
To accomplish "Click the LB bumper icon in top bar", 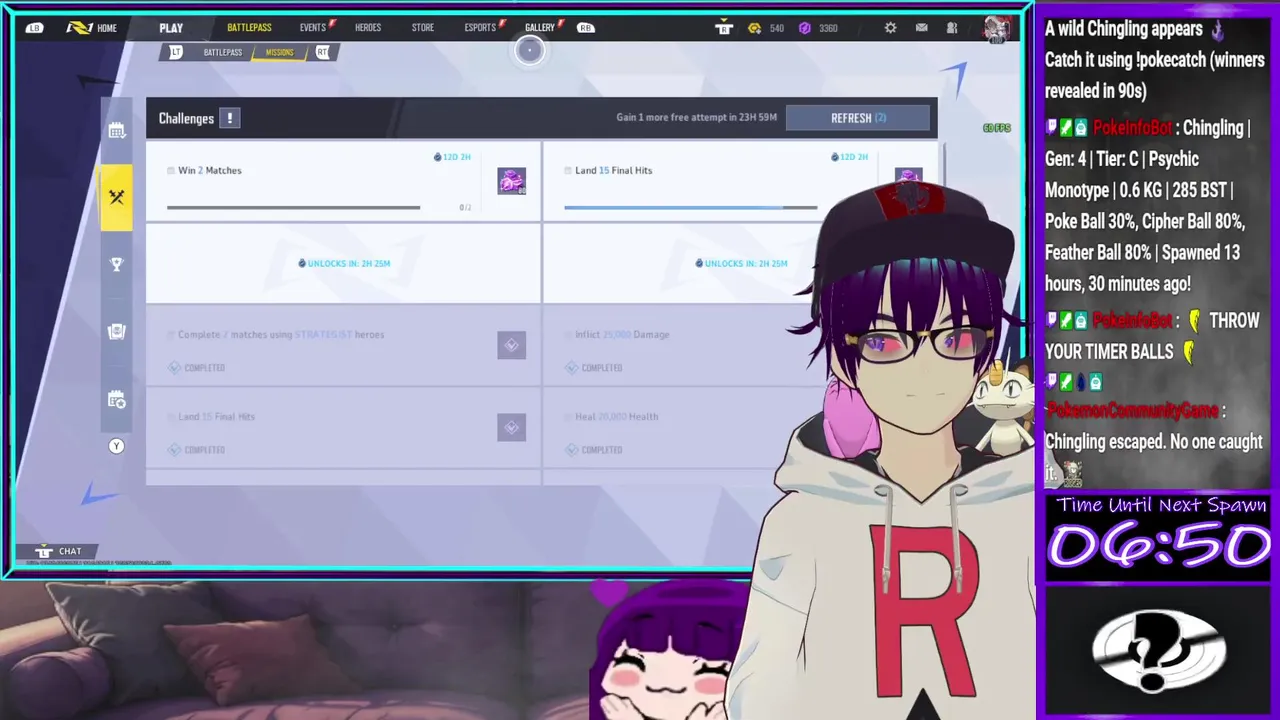I will pyautogui.click(x=34, y=27).
